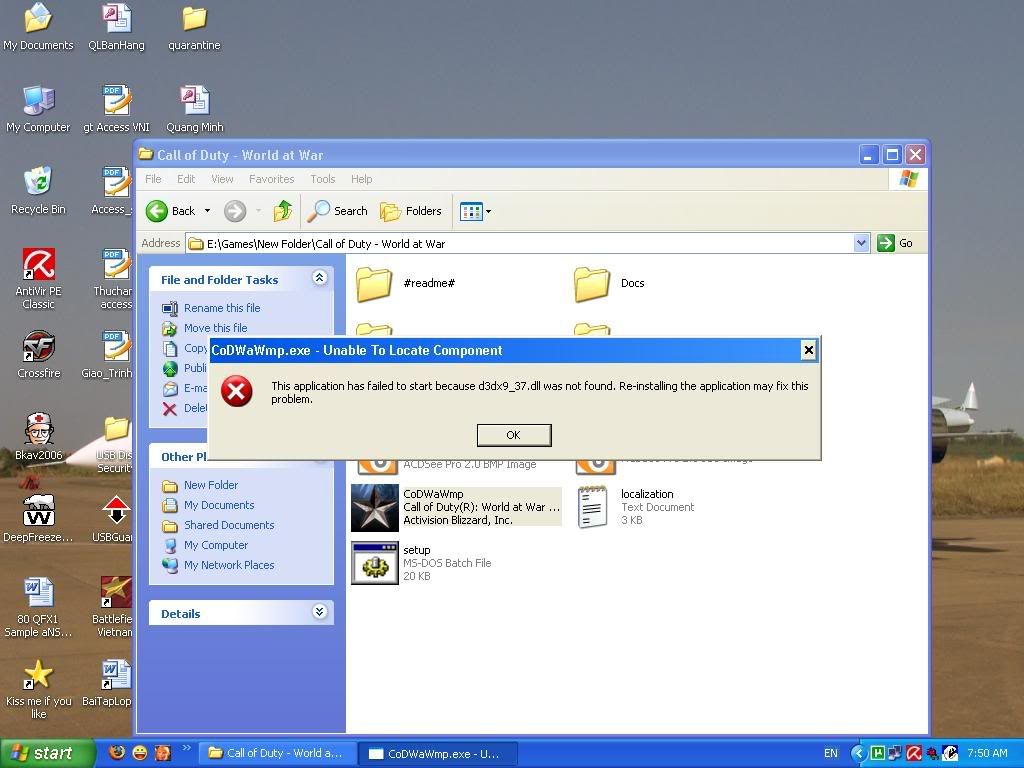Launch Firefox from Quick Launch
This screenshot has height=768, width=1024.
[x=117, y=752]
